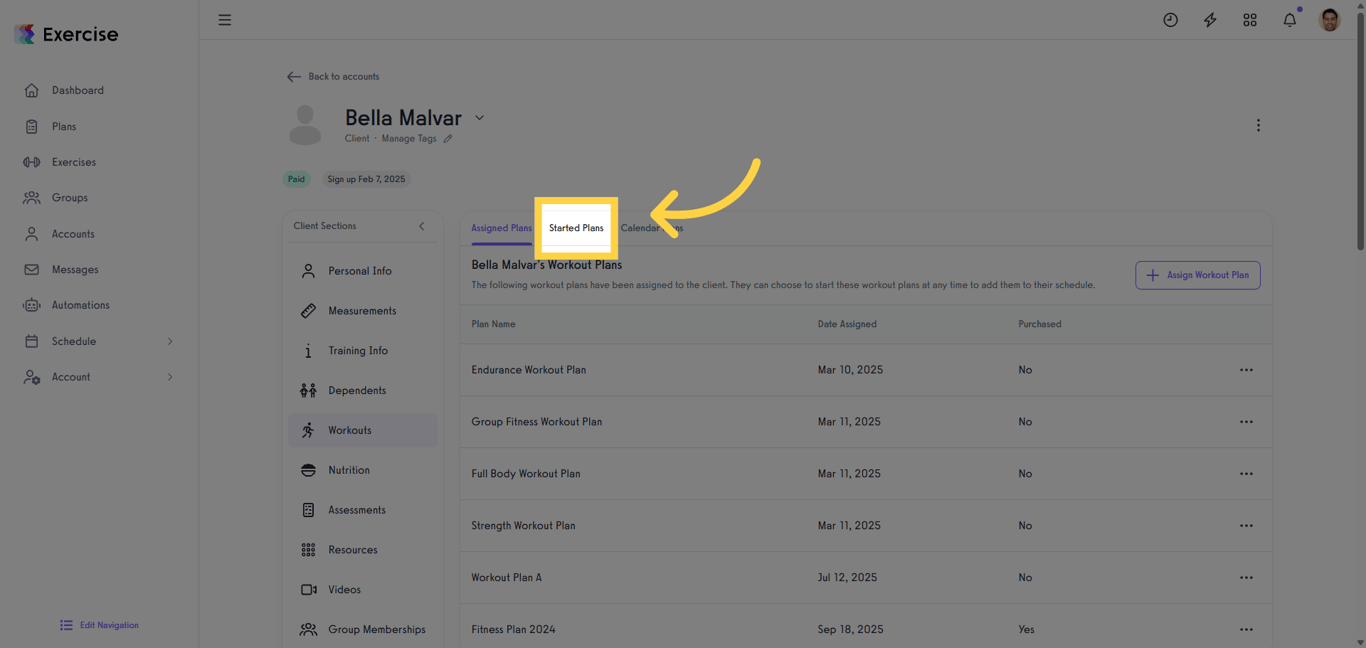Open Dependents section

point(363,390)
